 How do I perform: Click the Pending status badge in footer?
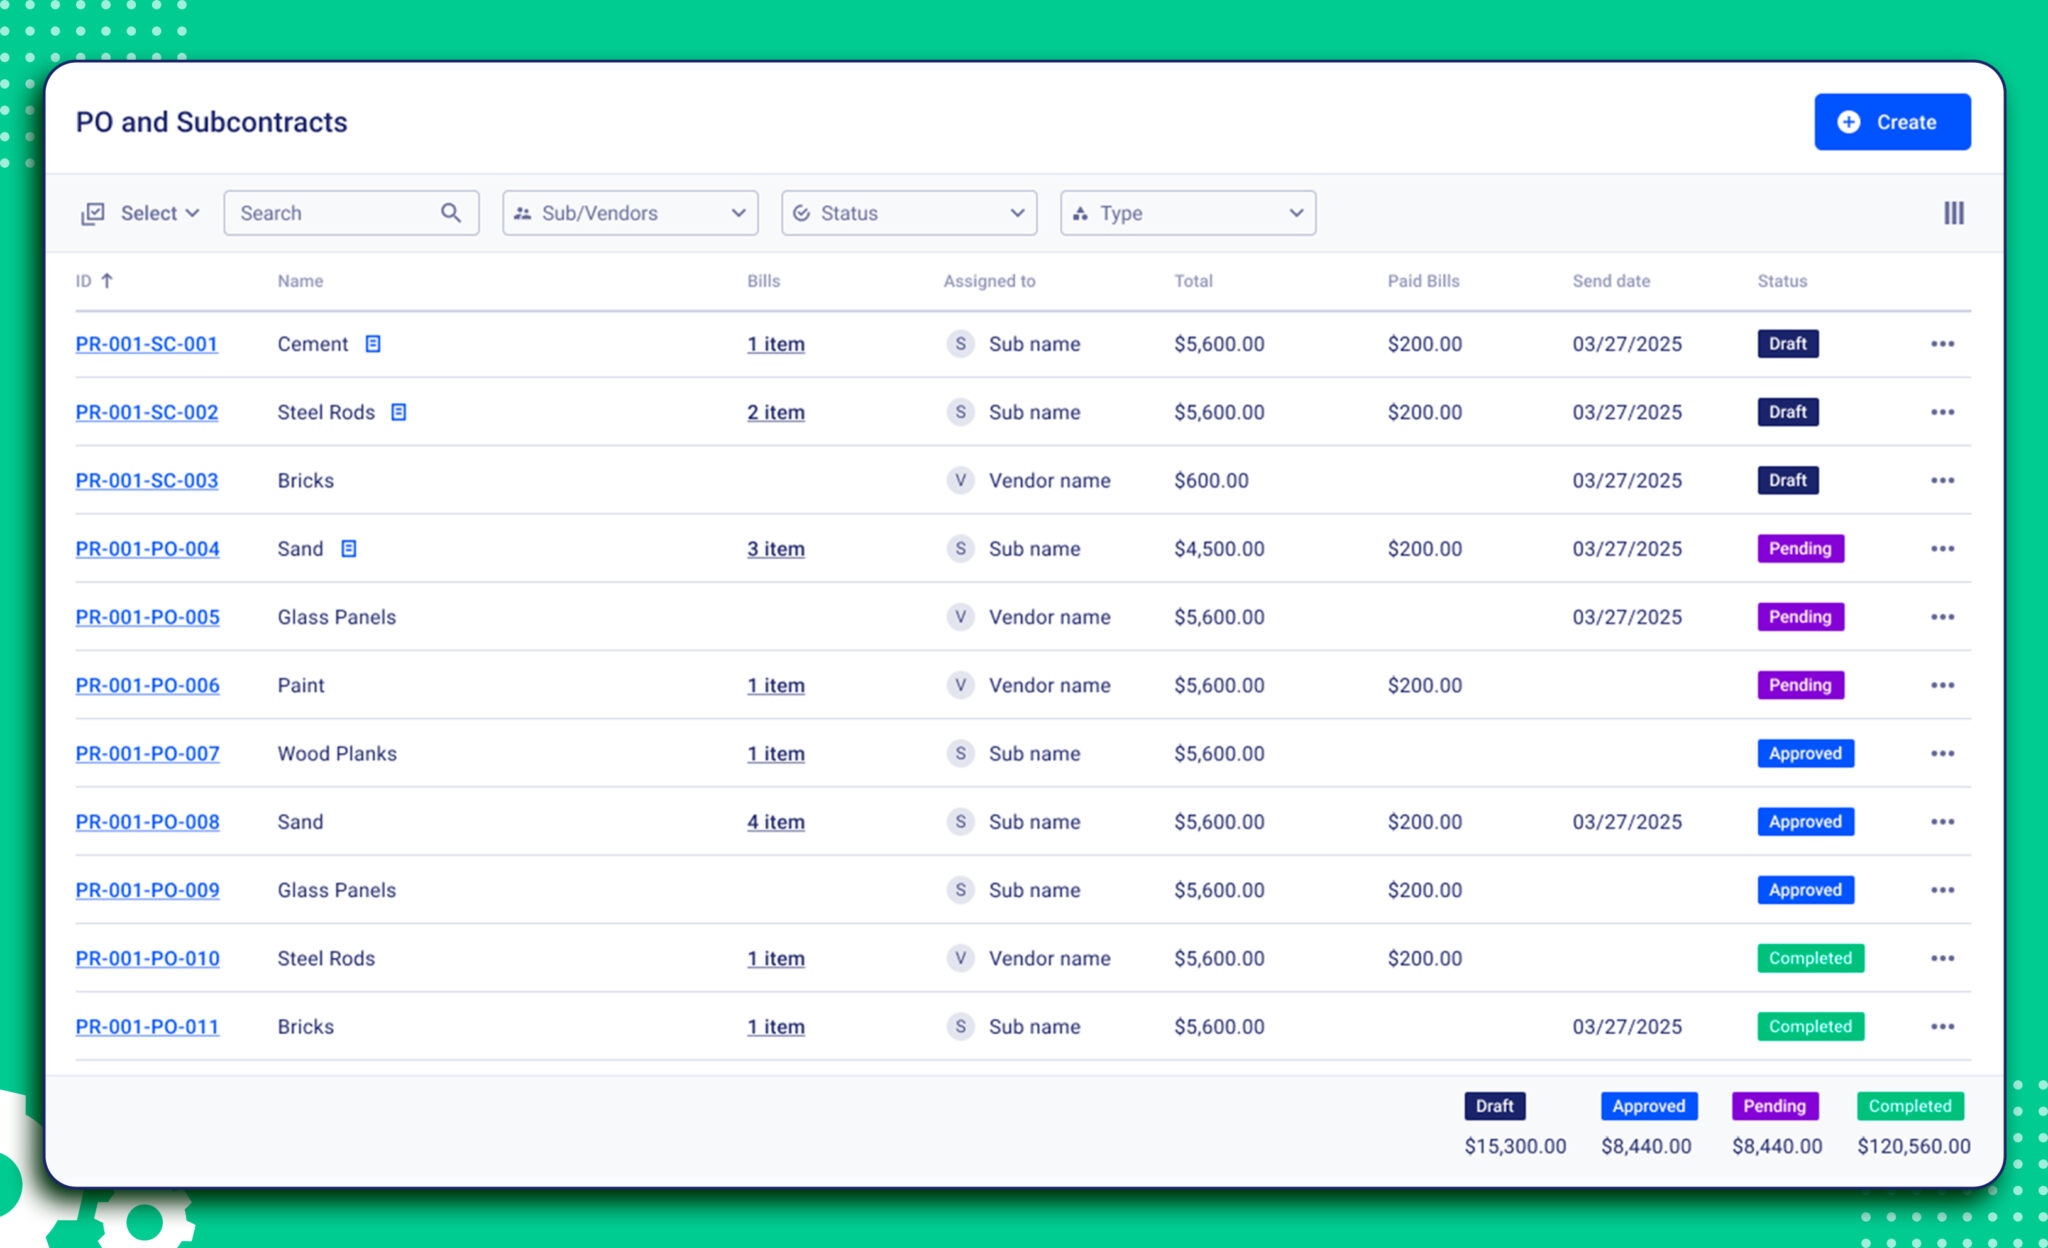pos(1774,1106)
